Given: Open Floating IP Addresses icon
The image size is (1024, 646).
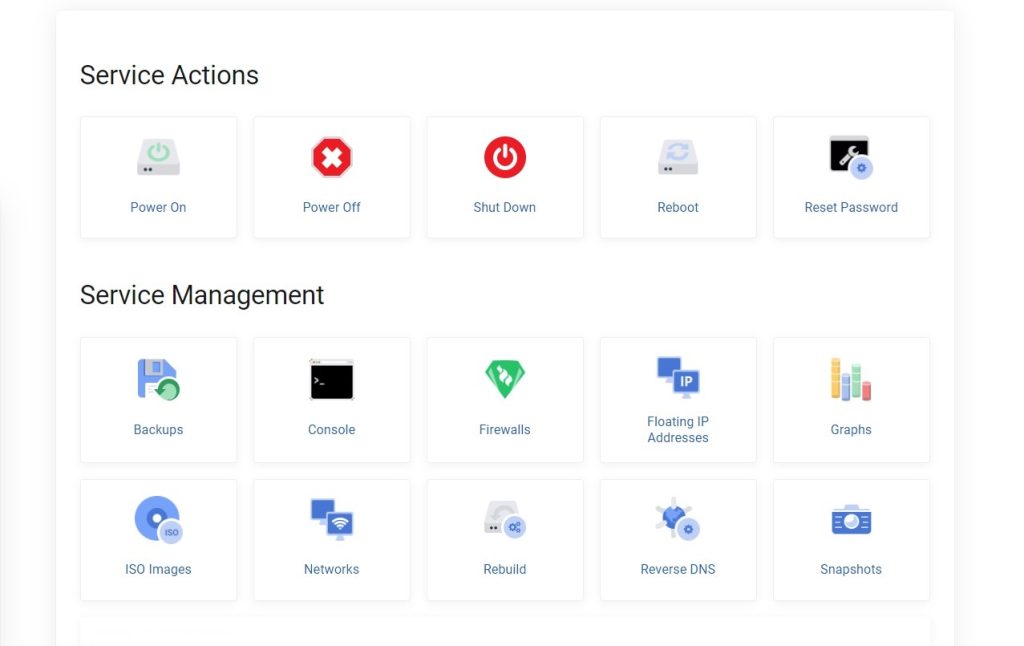Looking at the screenshot, I should point(678,378).
